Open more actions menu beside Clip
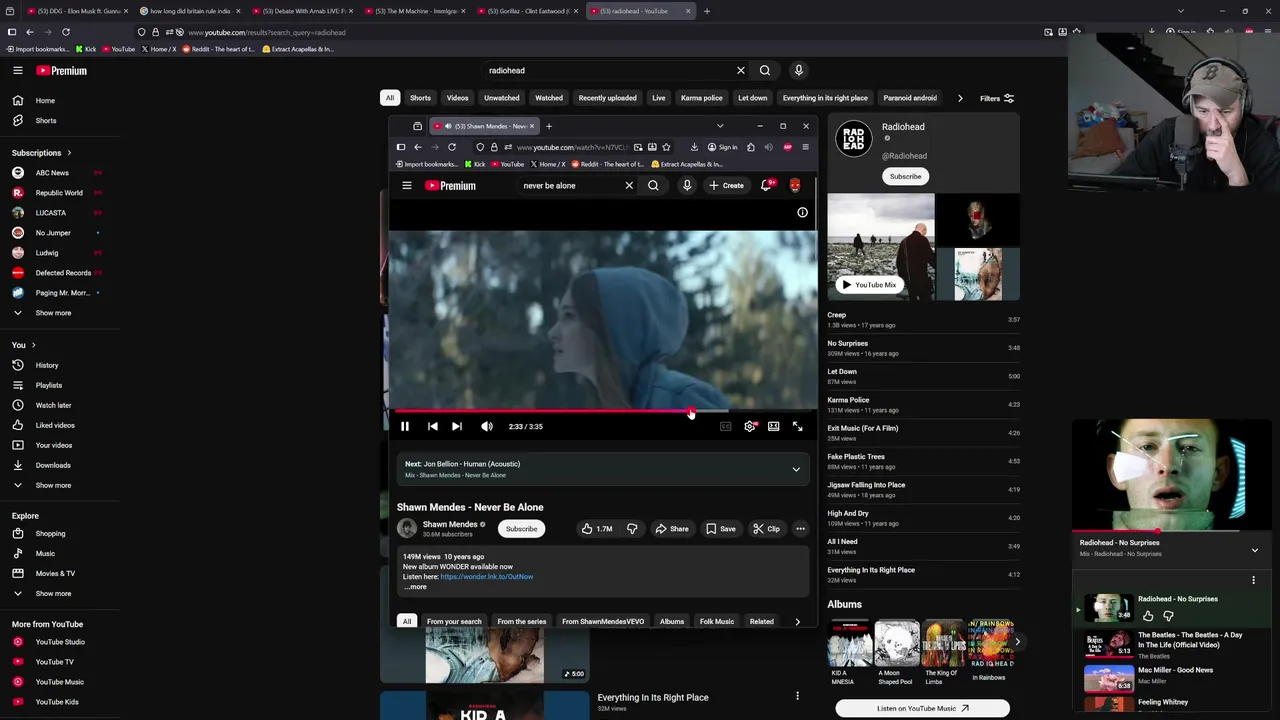 click(800, 529)
